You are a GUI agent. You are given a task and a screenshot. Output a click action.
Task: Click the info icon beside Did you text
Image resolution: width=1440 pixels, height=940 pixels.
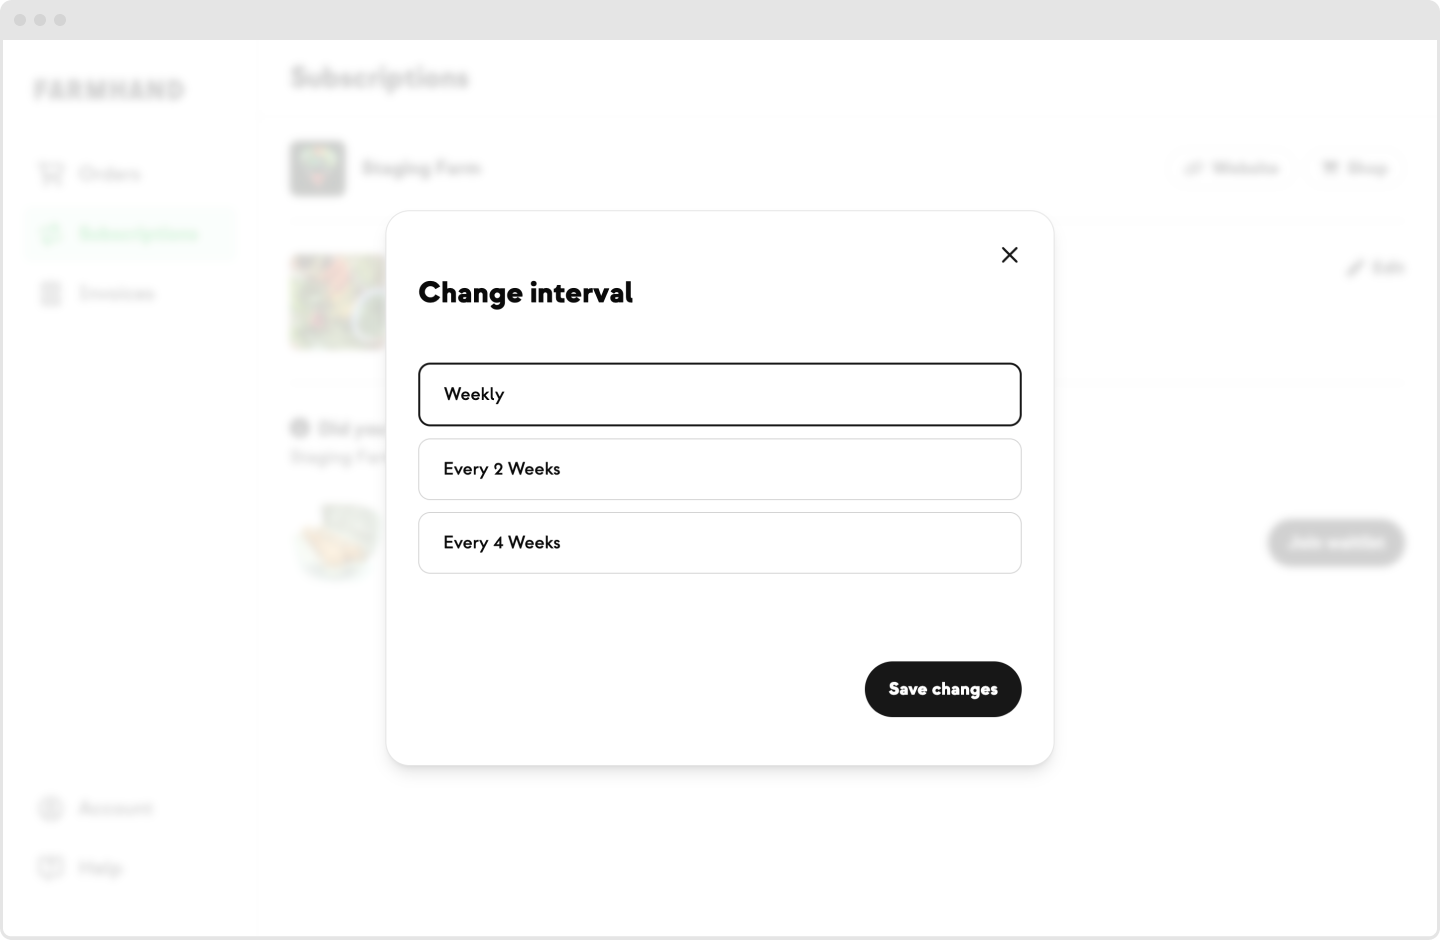[x=300, y=428]
